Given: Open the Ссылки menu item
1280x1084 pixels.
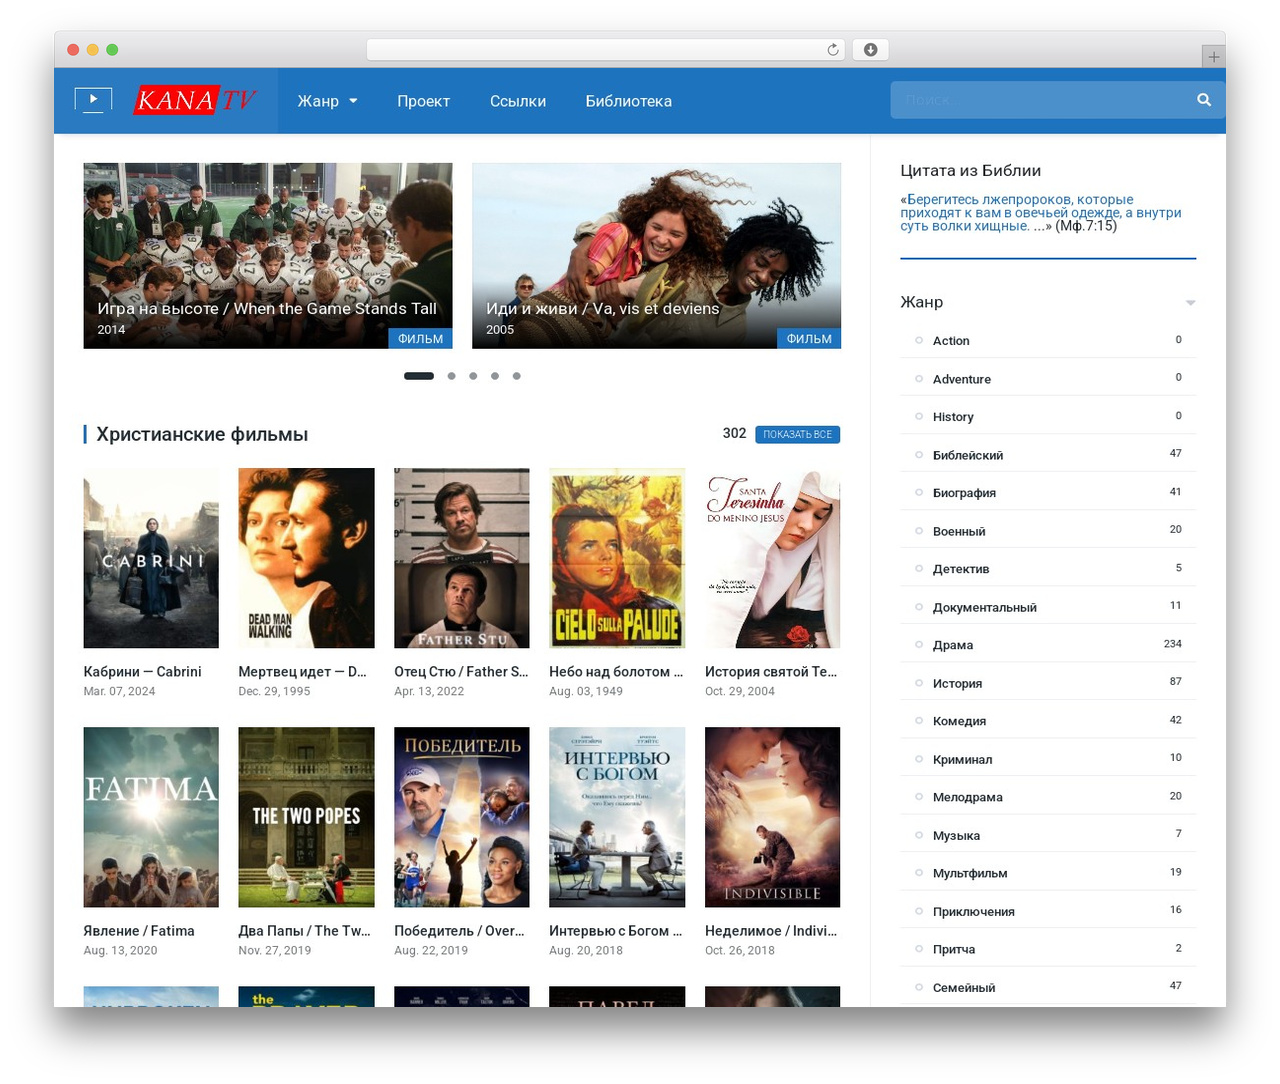Looking at the screenshot, I should pyautogui.click(x=518, y=101).
